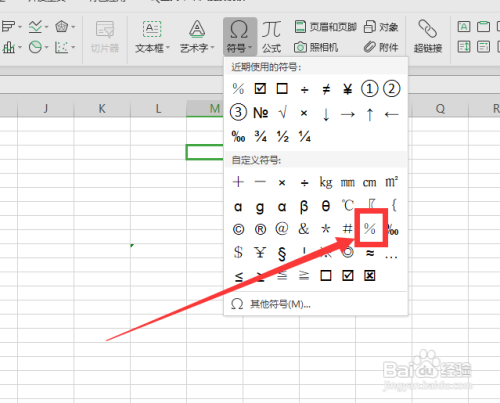Insert the ® registered symbol
The height and width of the screenshot is (403, 500).
point(260,229)
